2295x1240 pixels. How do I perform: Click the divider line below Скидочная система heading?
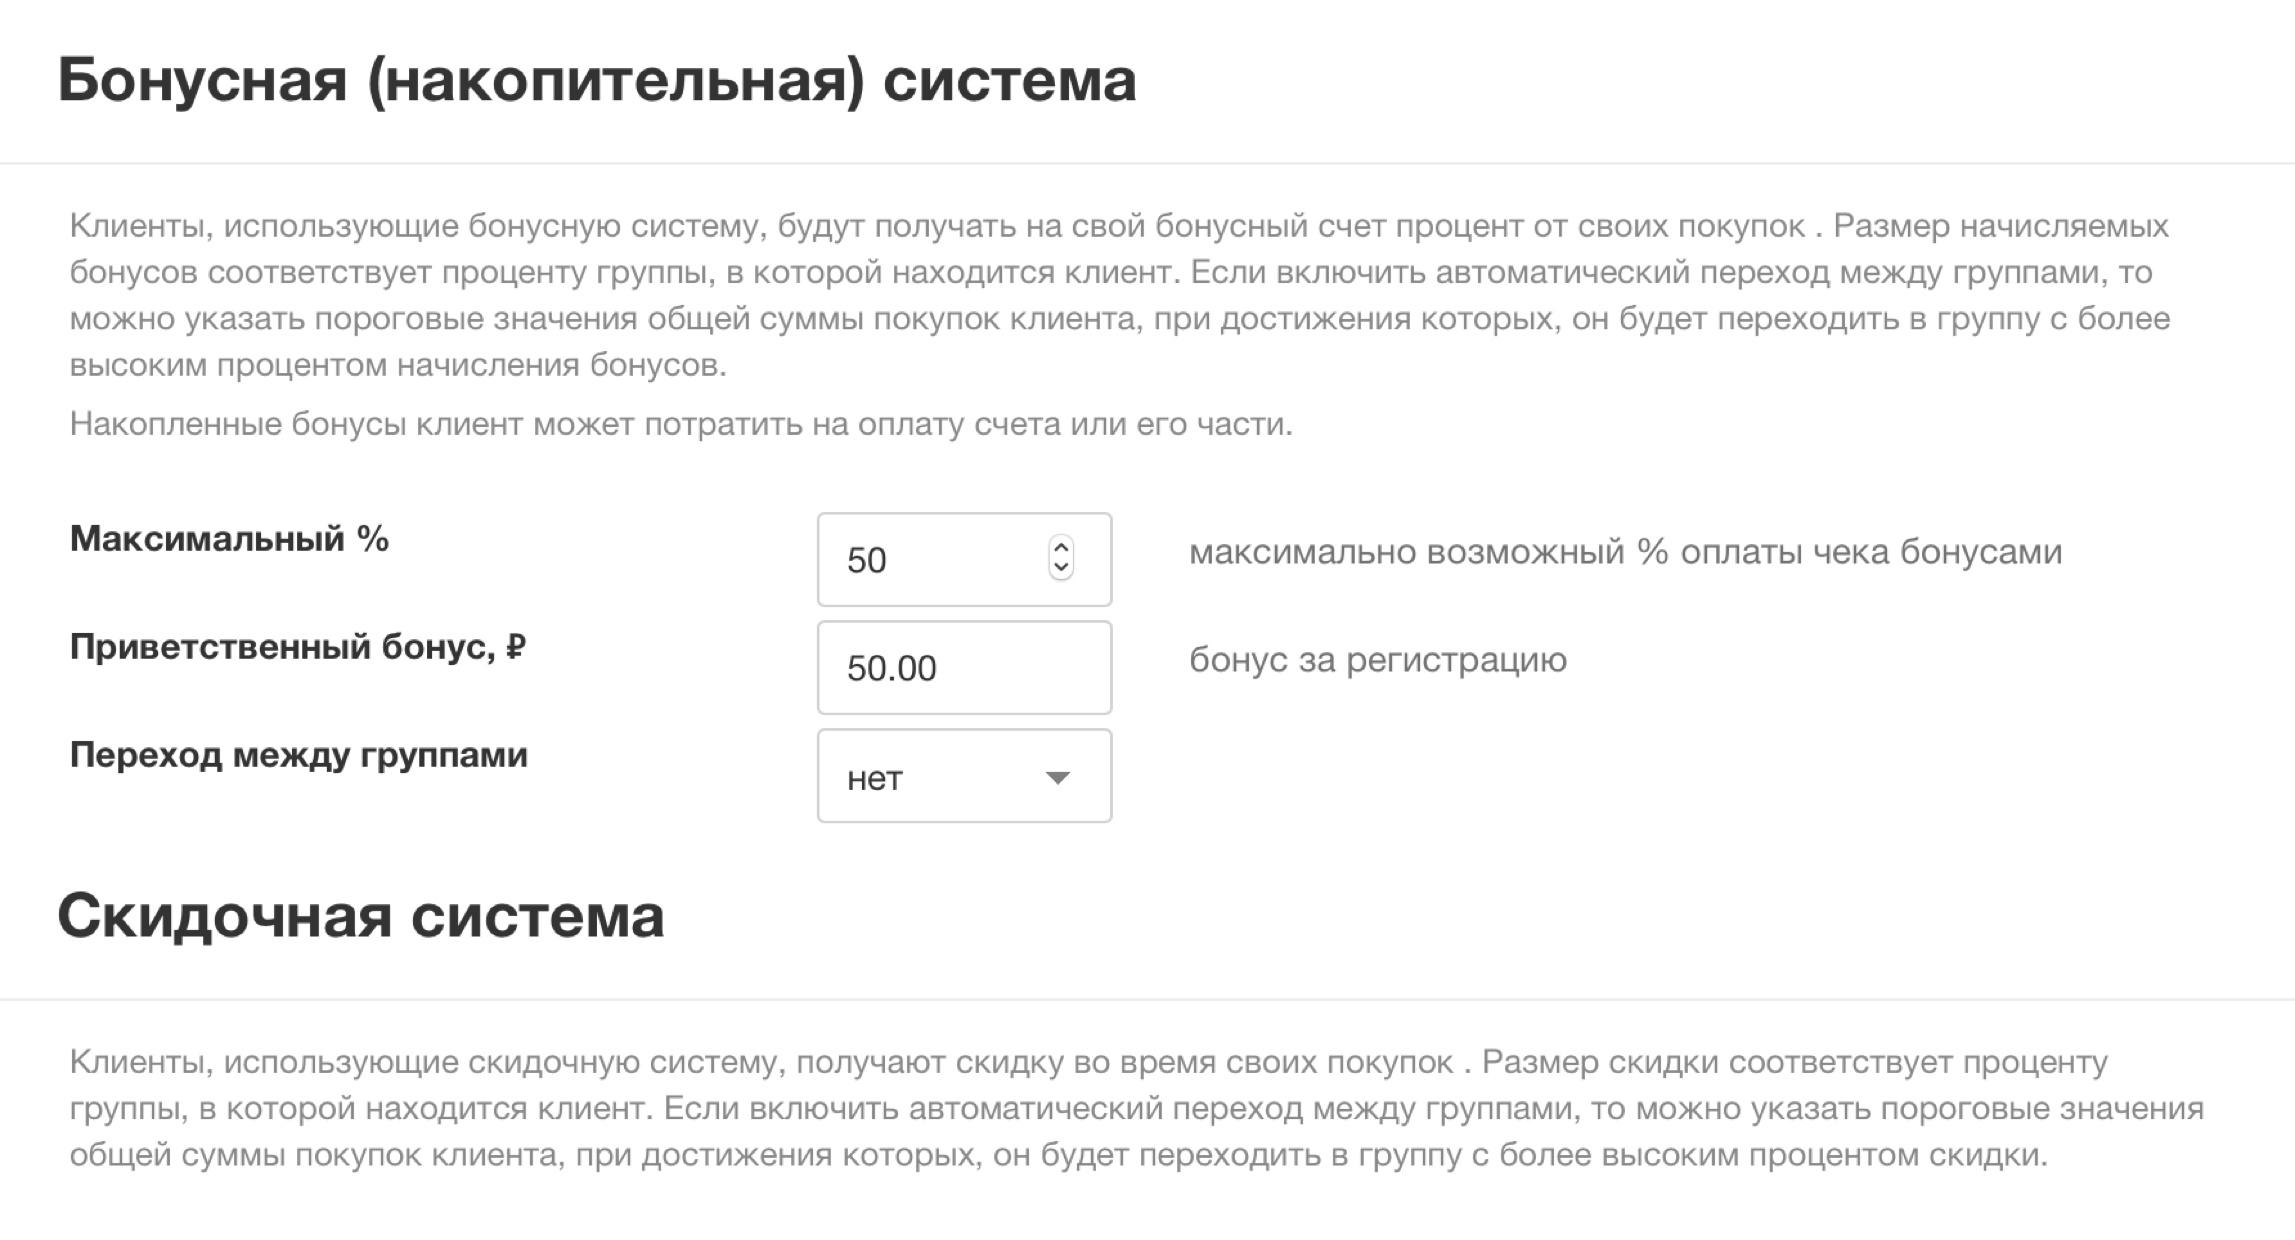[x=1147, y=999]
